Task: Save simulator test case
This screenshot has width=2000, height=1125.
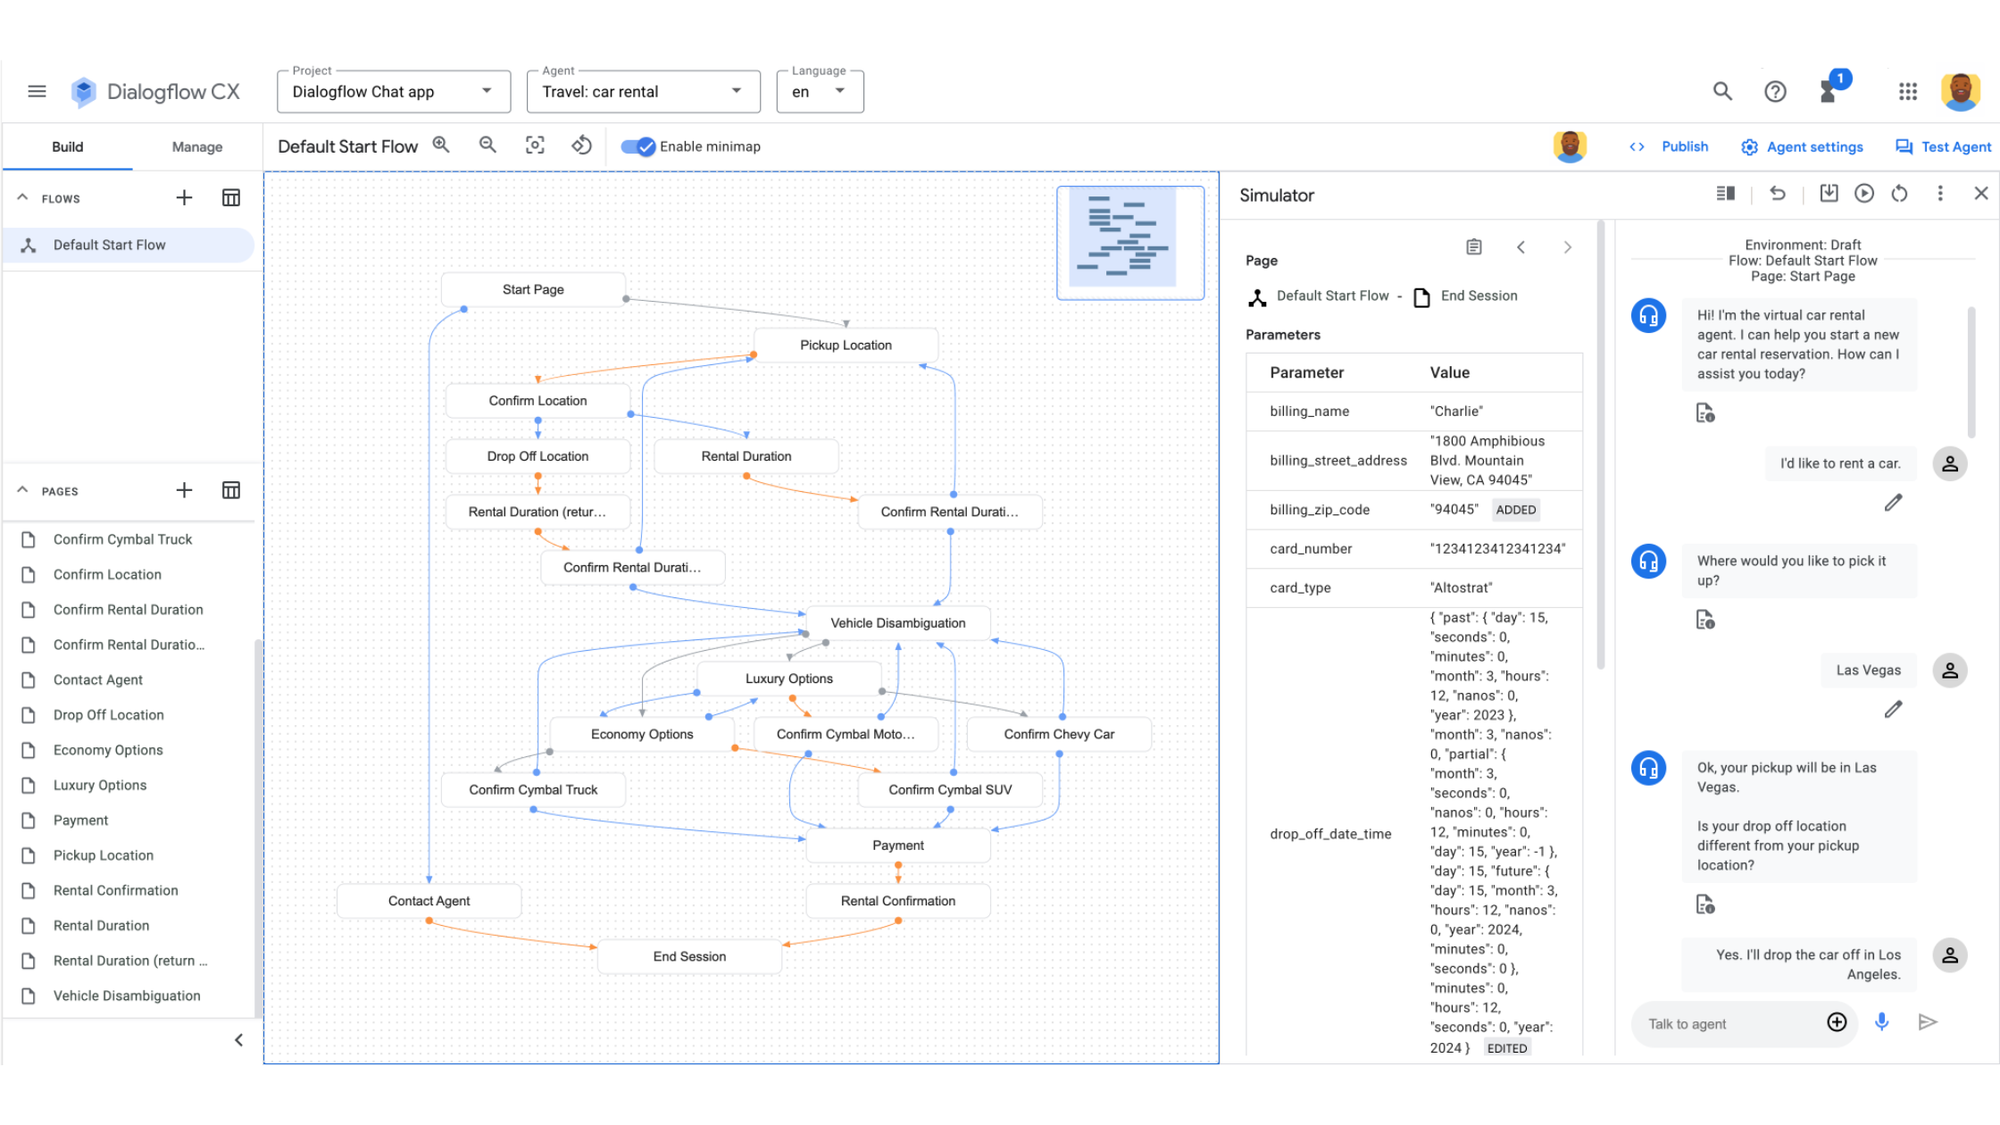Action: (x=1829, y=194)
